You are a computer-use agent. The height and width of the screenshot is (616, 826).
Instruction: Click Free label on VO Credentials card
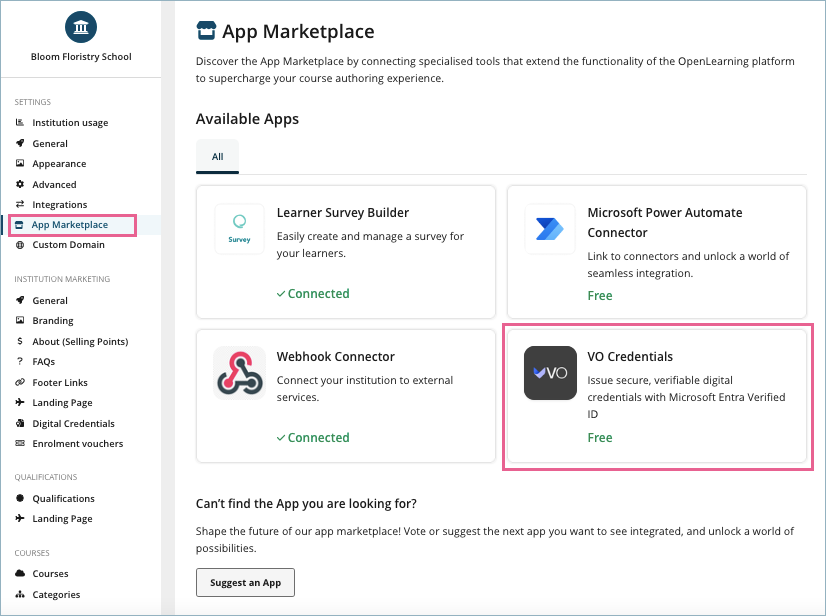pyautogui.click(x=600, y=437)
